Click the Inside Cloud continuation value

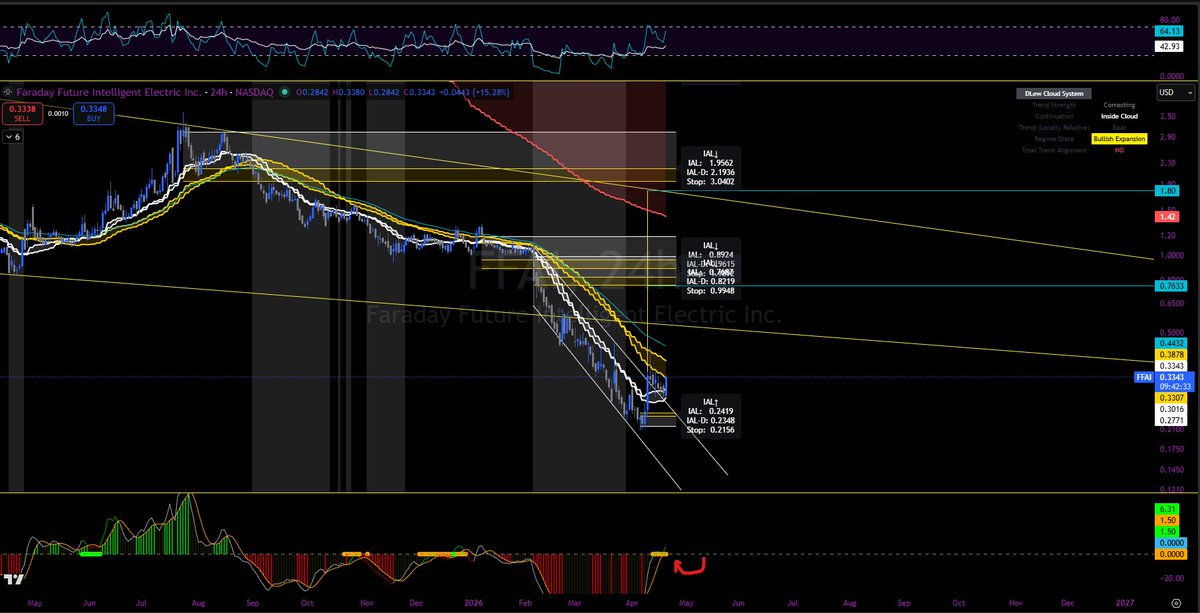tap(1119, 116)
